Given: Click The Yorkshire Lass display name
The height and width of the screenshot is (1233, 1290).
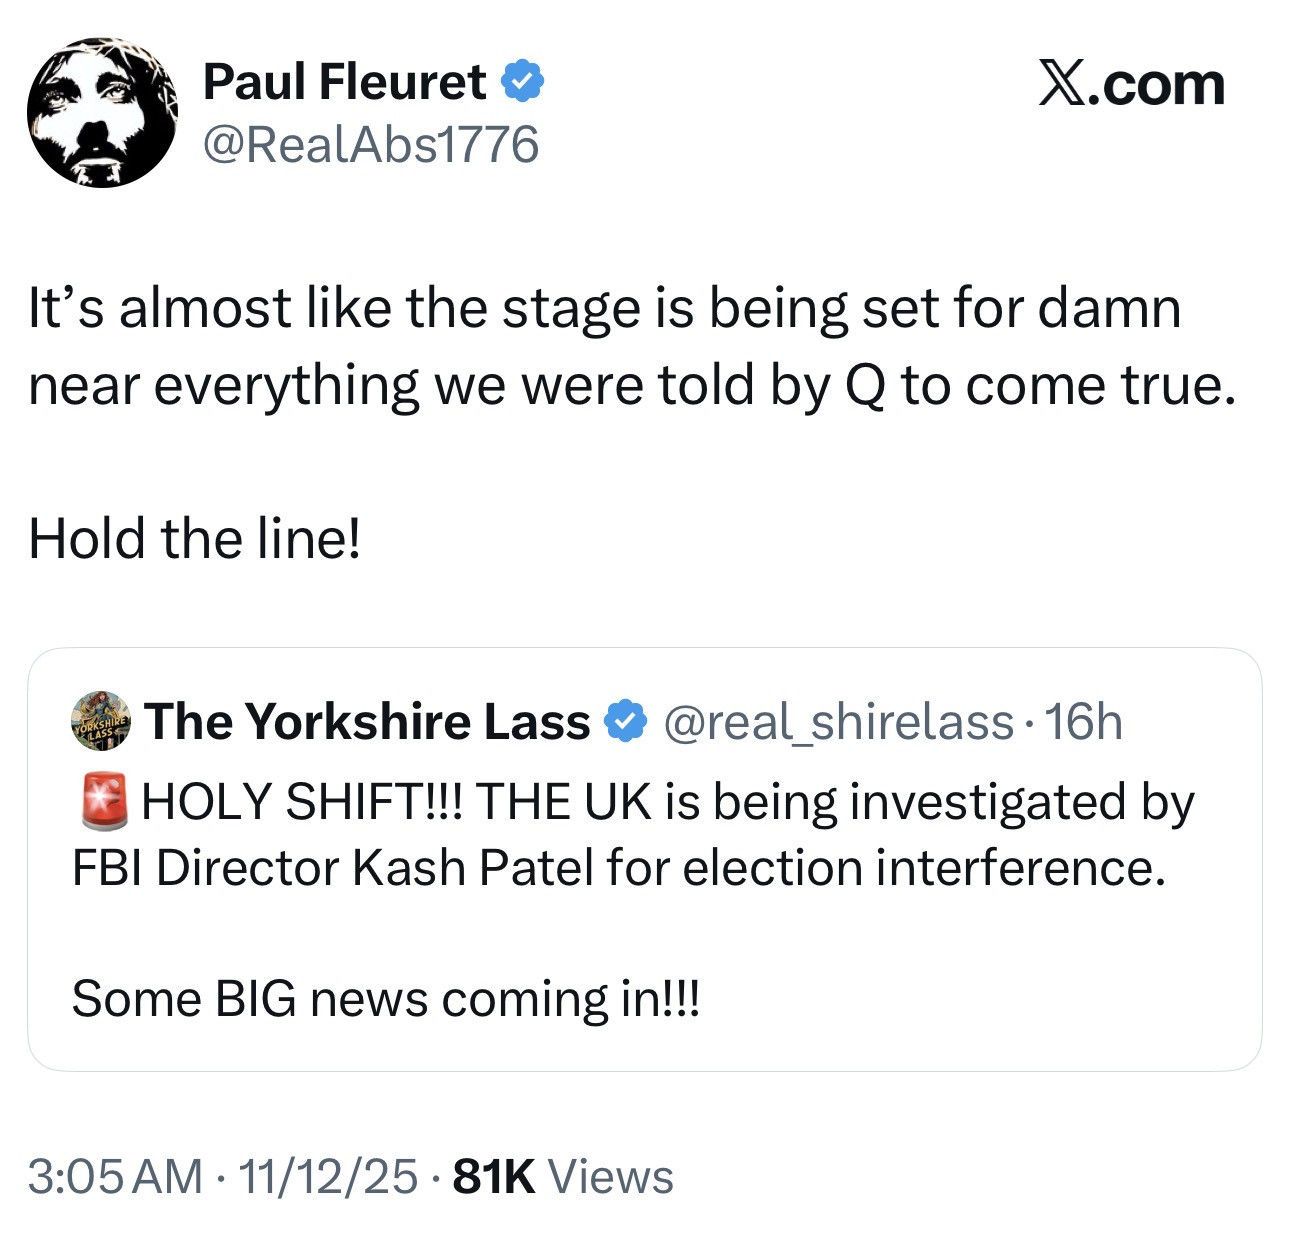Looking at the screenshot, I should [367, 721].
